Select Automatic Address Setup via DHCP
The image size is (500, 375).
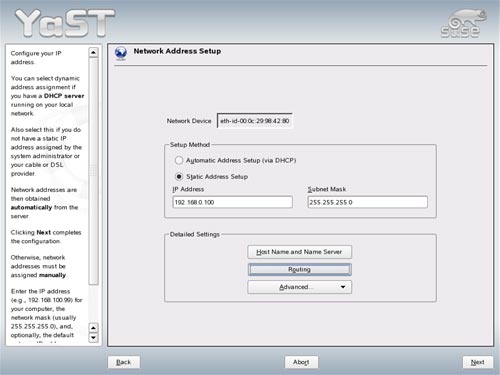click(x=179, y=160)
